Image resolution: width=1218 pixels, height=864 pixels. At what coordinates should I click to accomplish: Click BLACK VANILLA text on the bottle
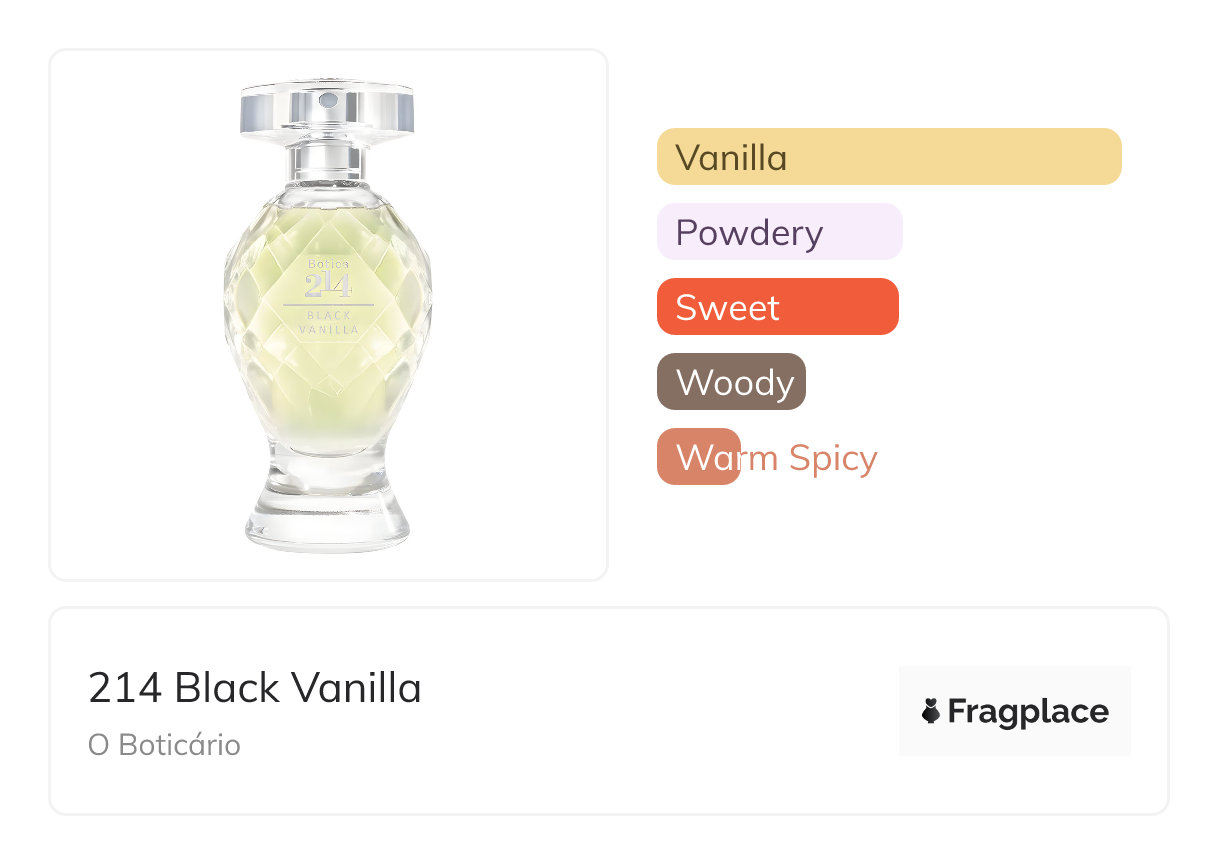coord(328,322)
